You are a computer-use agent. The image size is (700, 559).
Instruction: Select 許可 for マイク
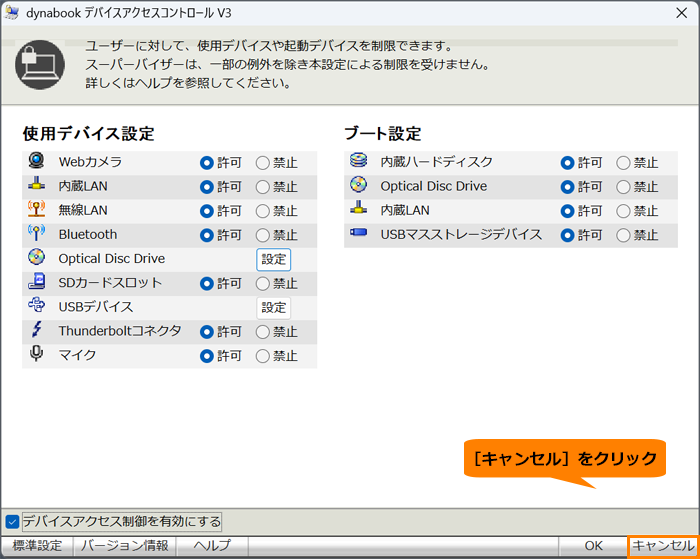[207, 356]
